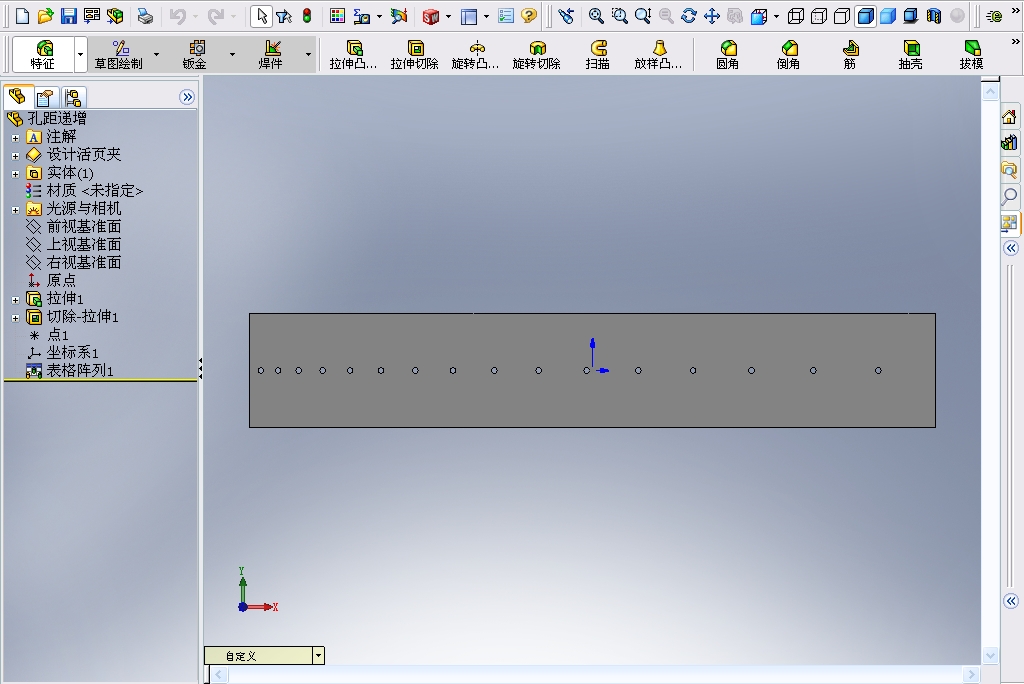This screenshot has width=1024, height=684.
Task: Open dropdown arrow beside 特征
Action: [x=80, y=54]
